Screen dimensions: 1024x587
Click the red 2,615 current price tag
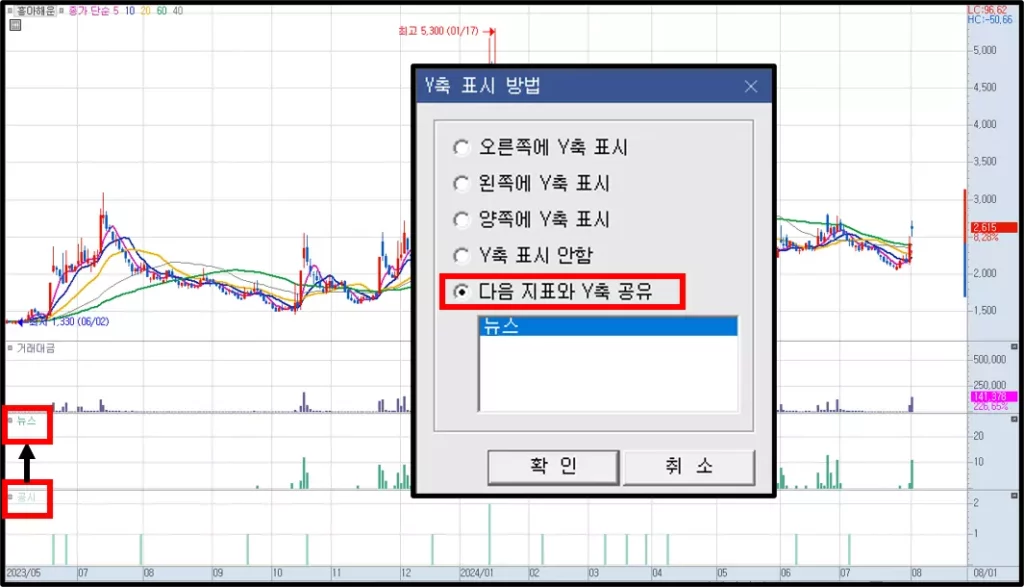click(993, 227)
